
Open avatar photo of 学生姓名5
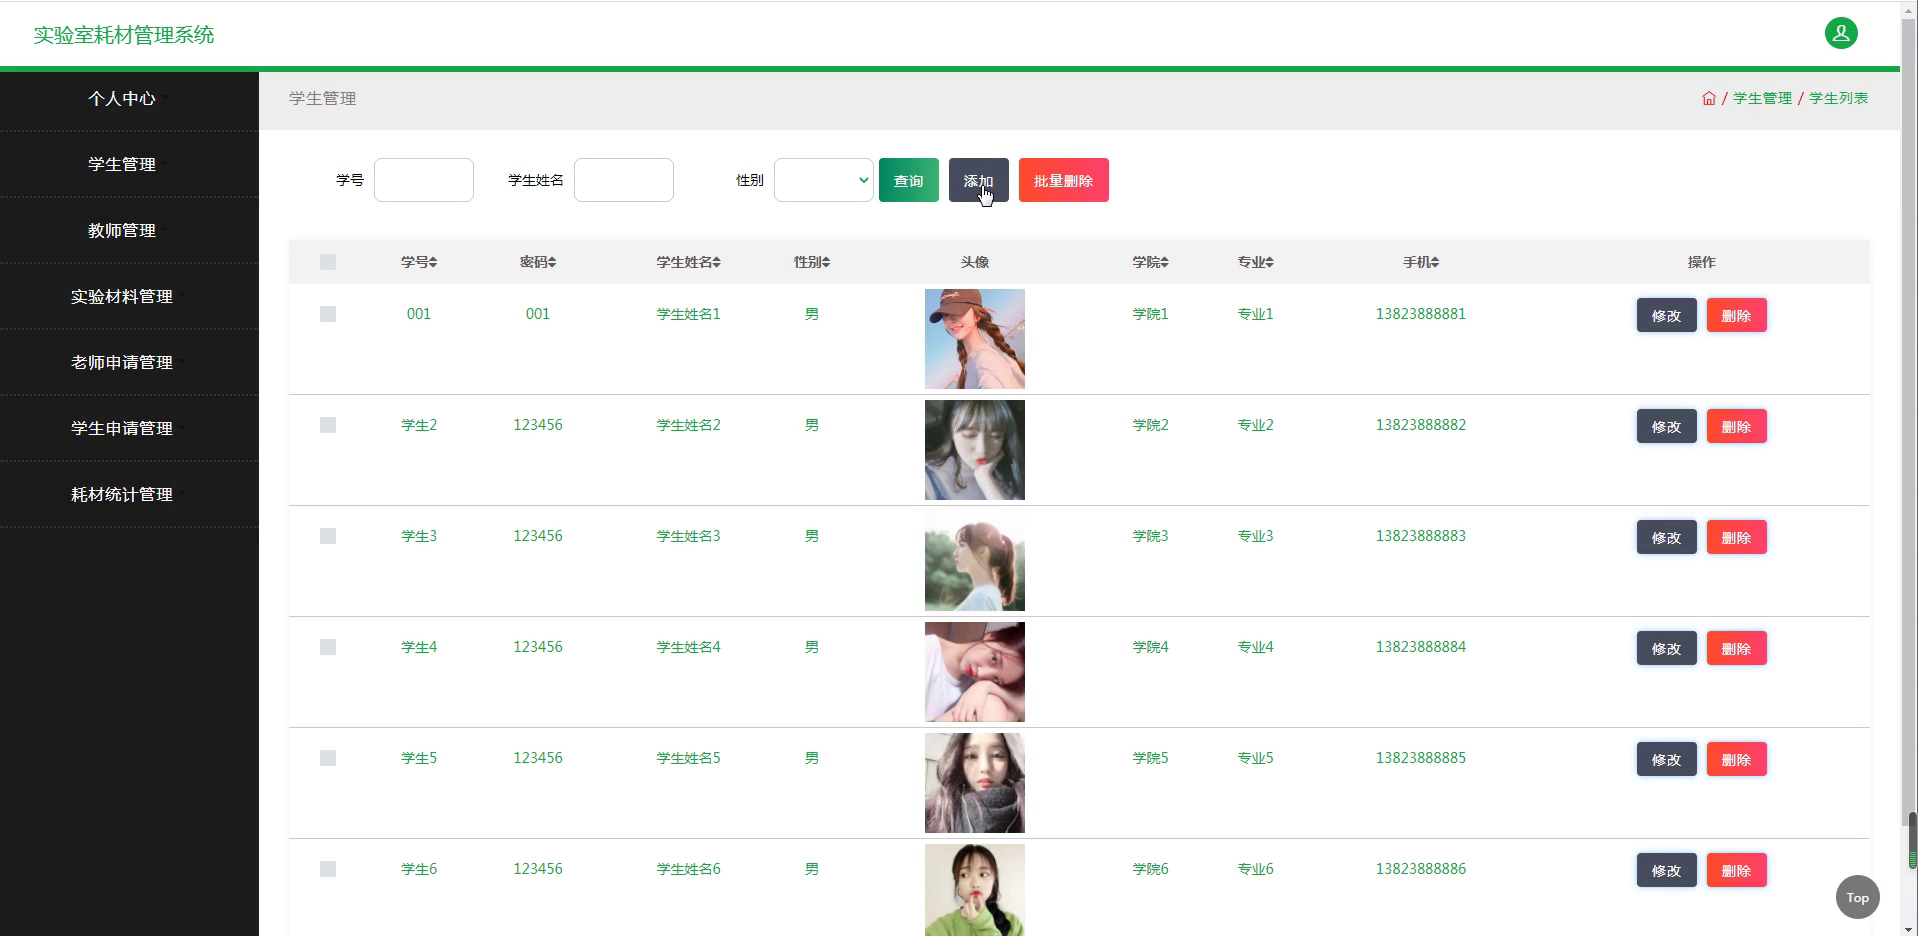coord(975,783)
